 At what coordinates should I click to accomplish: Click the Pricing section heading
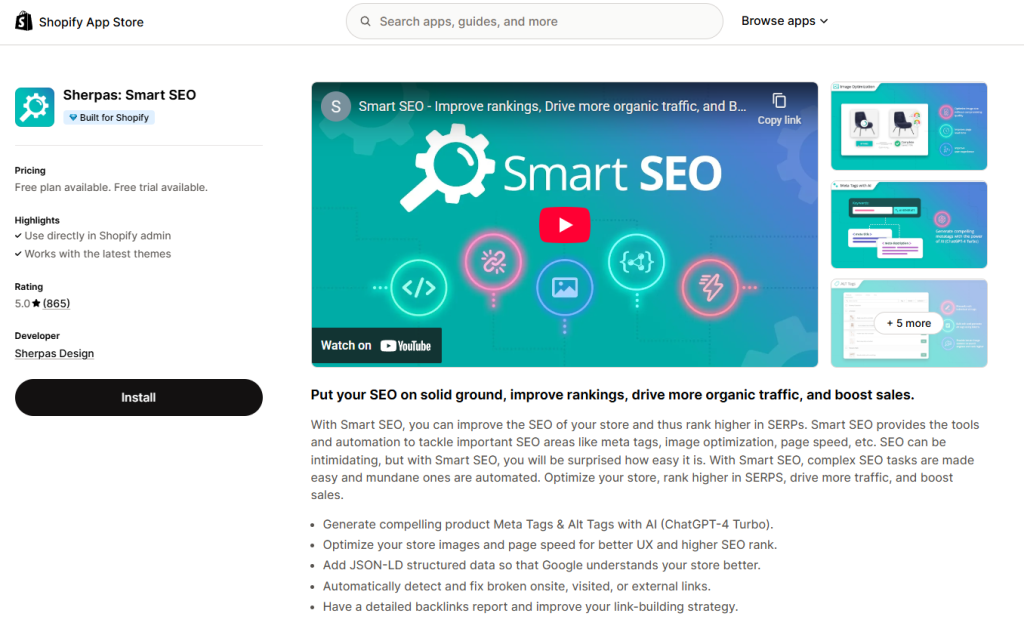click(x=29, y=170)
